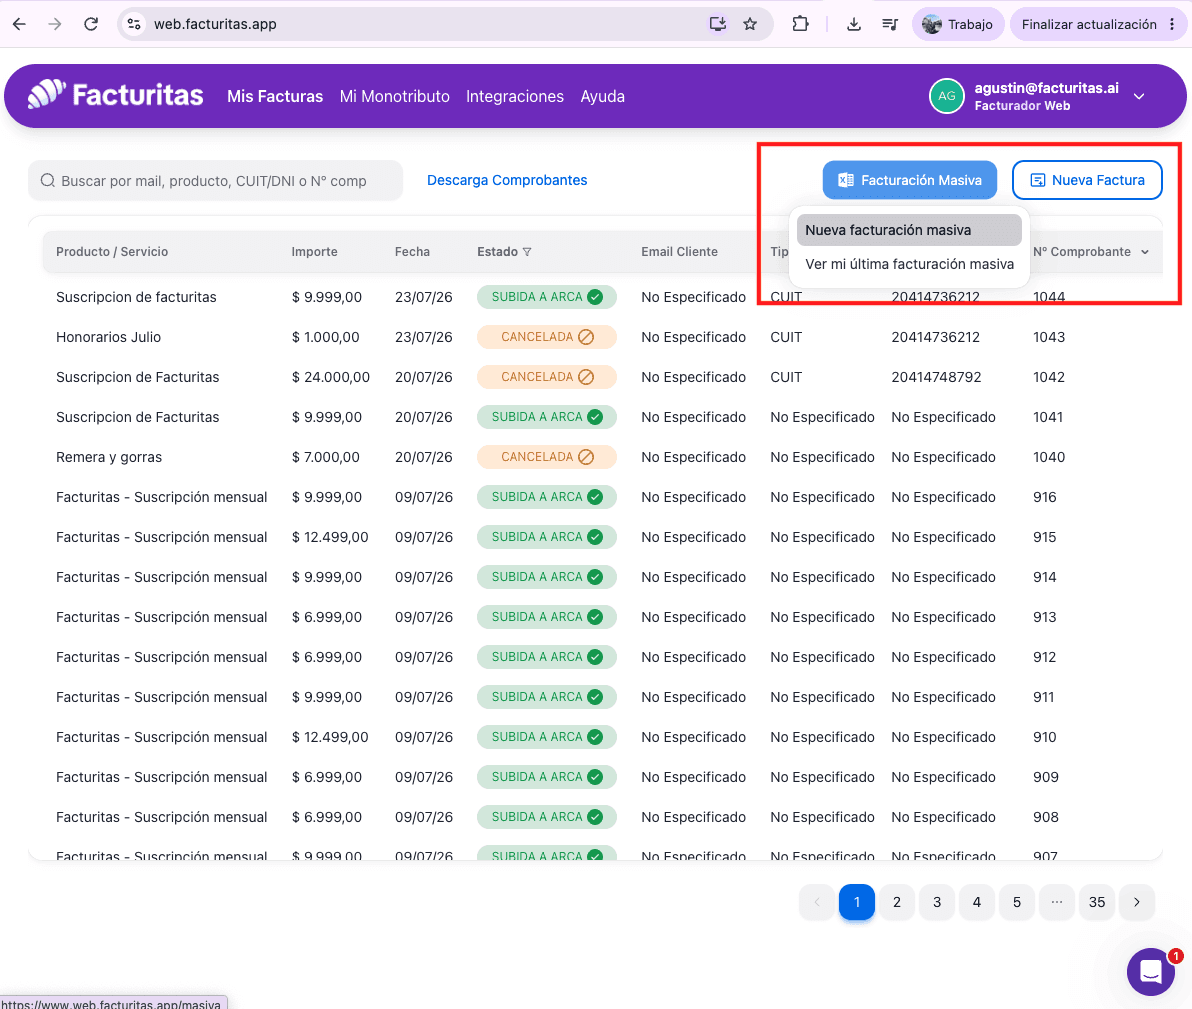The height and width of the screenshot is (1009, 1192).
Task: Click the Descarga Comprobantes link
Action: [x=507, y=180]
